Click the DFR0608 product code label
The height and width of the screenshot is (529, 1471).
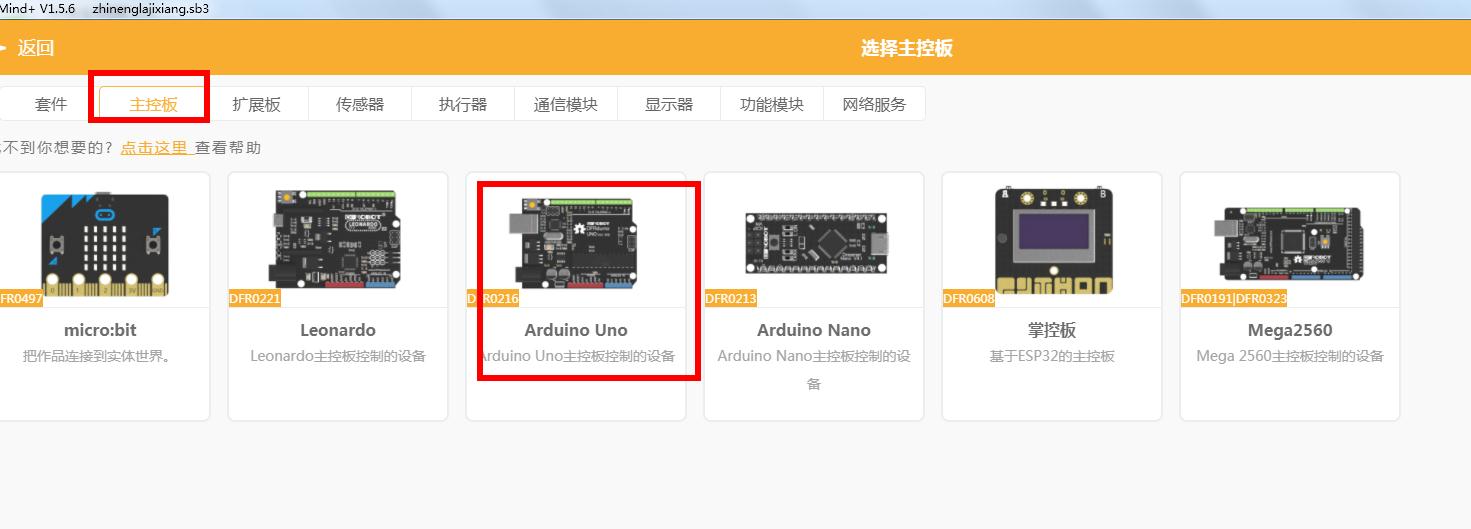(x=969, y=299)
